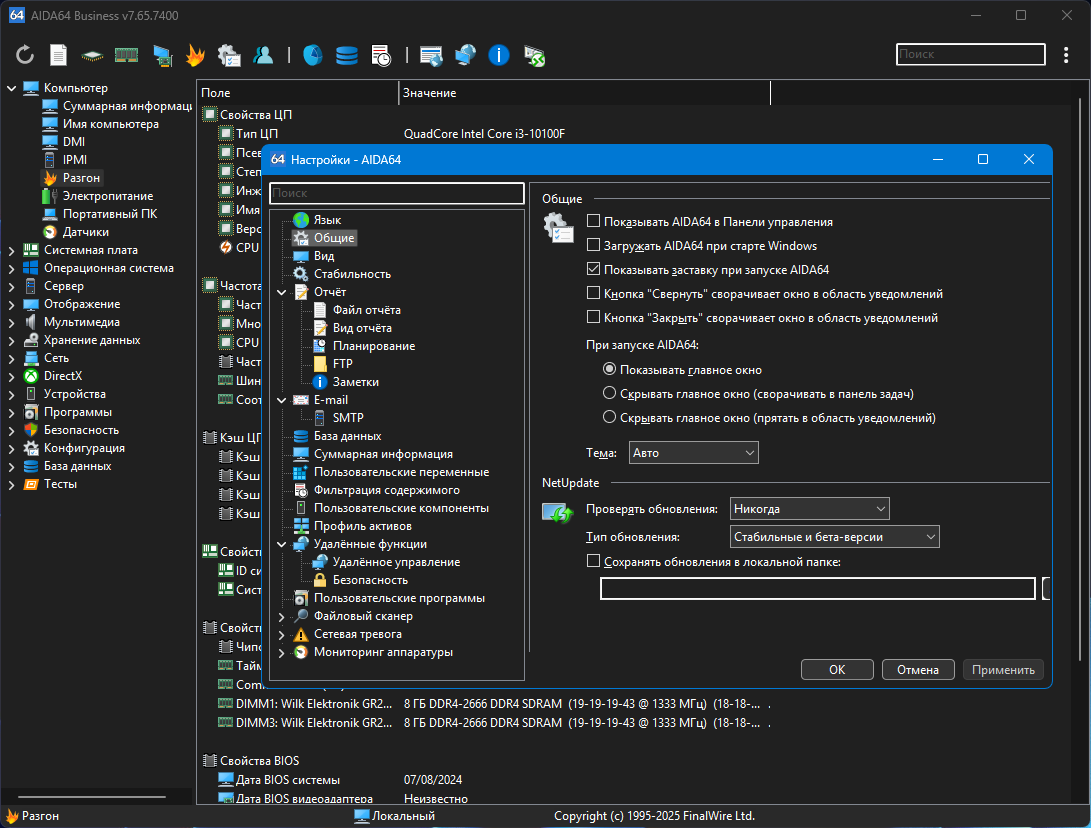
Task: Click the gauge icon beside Датчики
Action: [50, 232]
